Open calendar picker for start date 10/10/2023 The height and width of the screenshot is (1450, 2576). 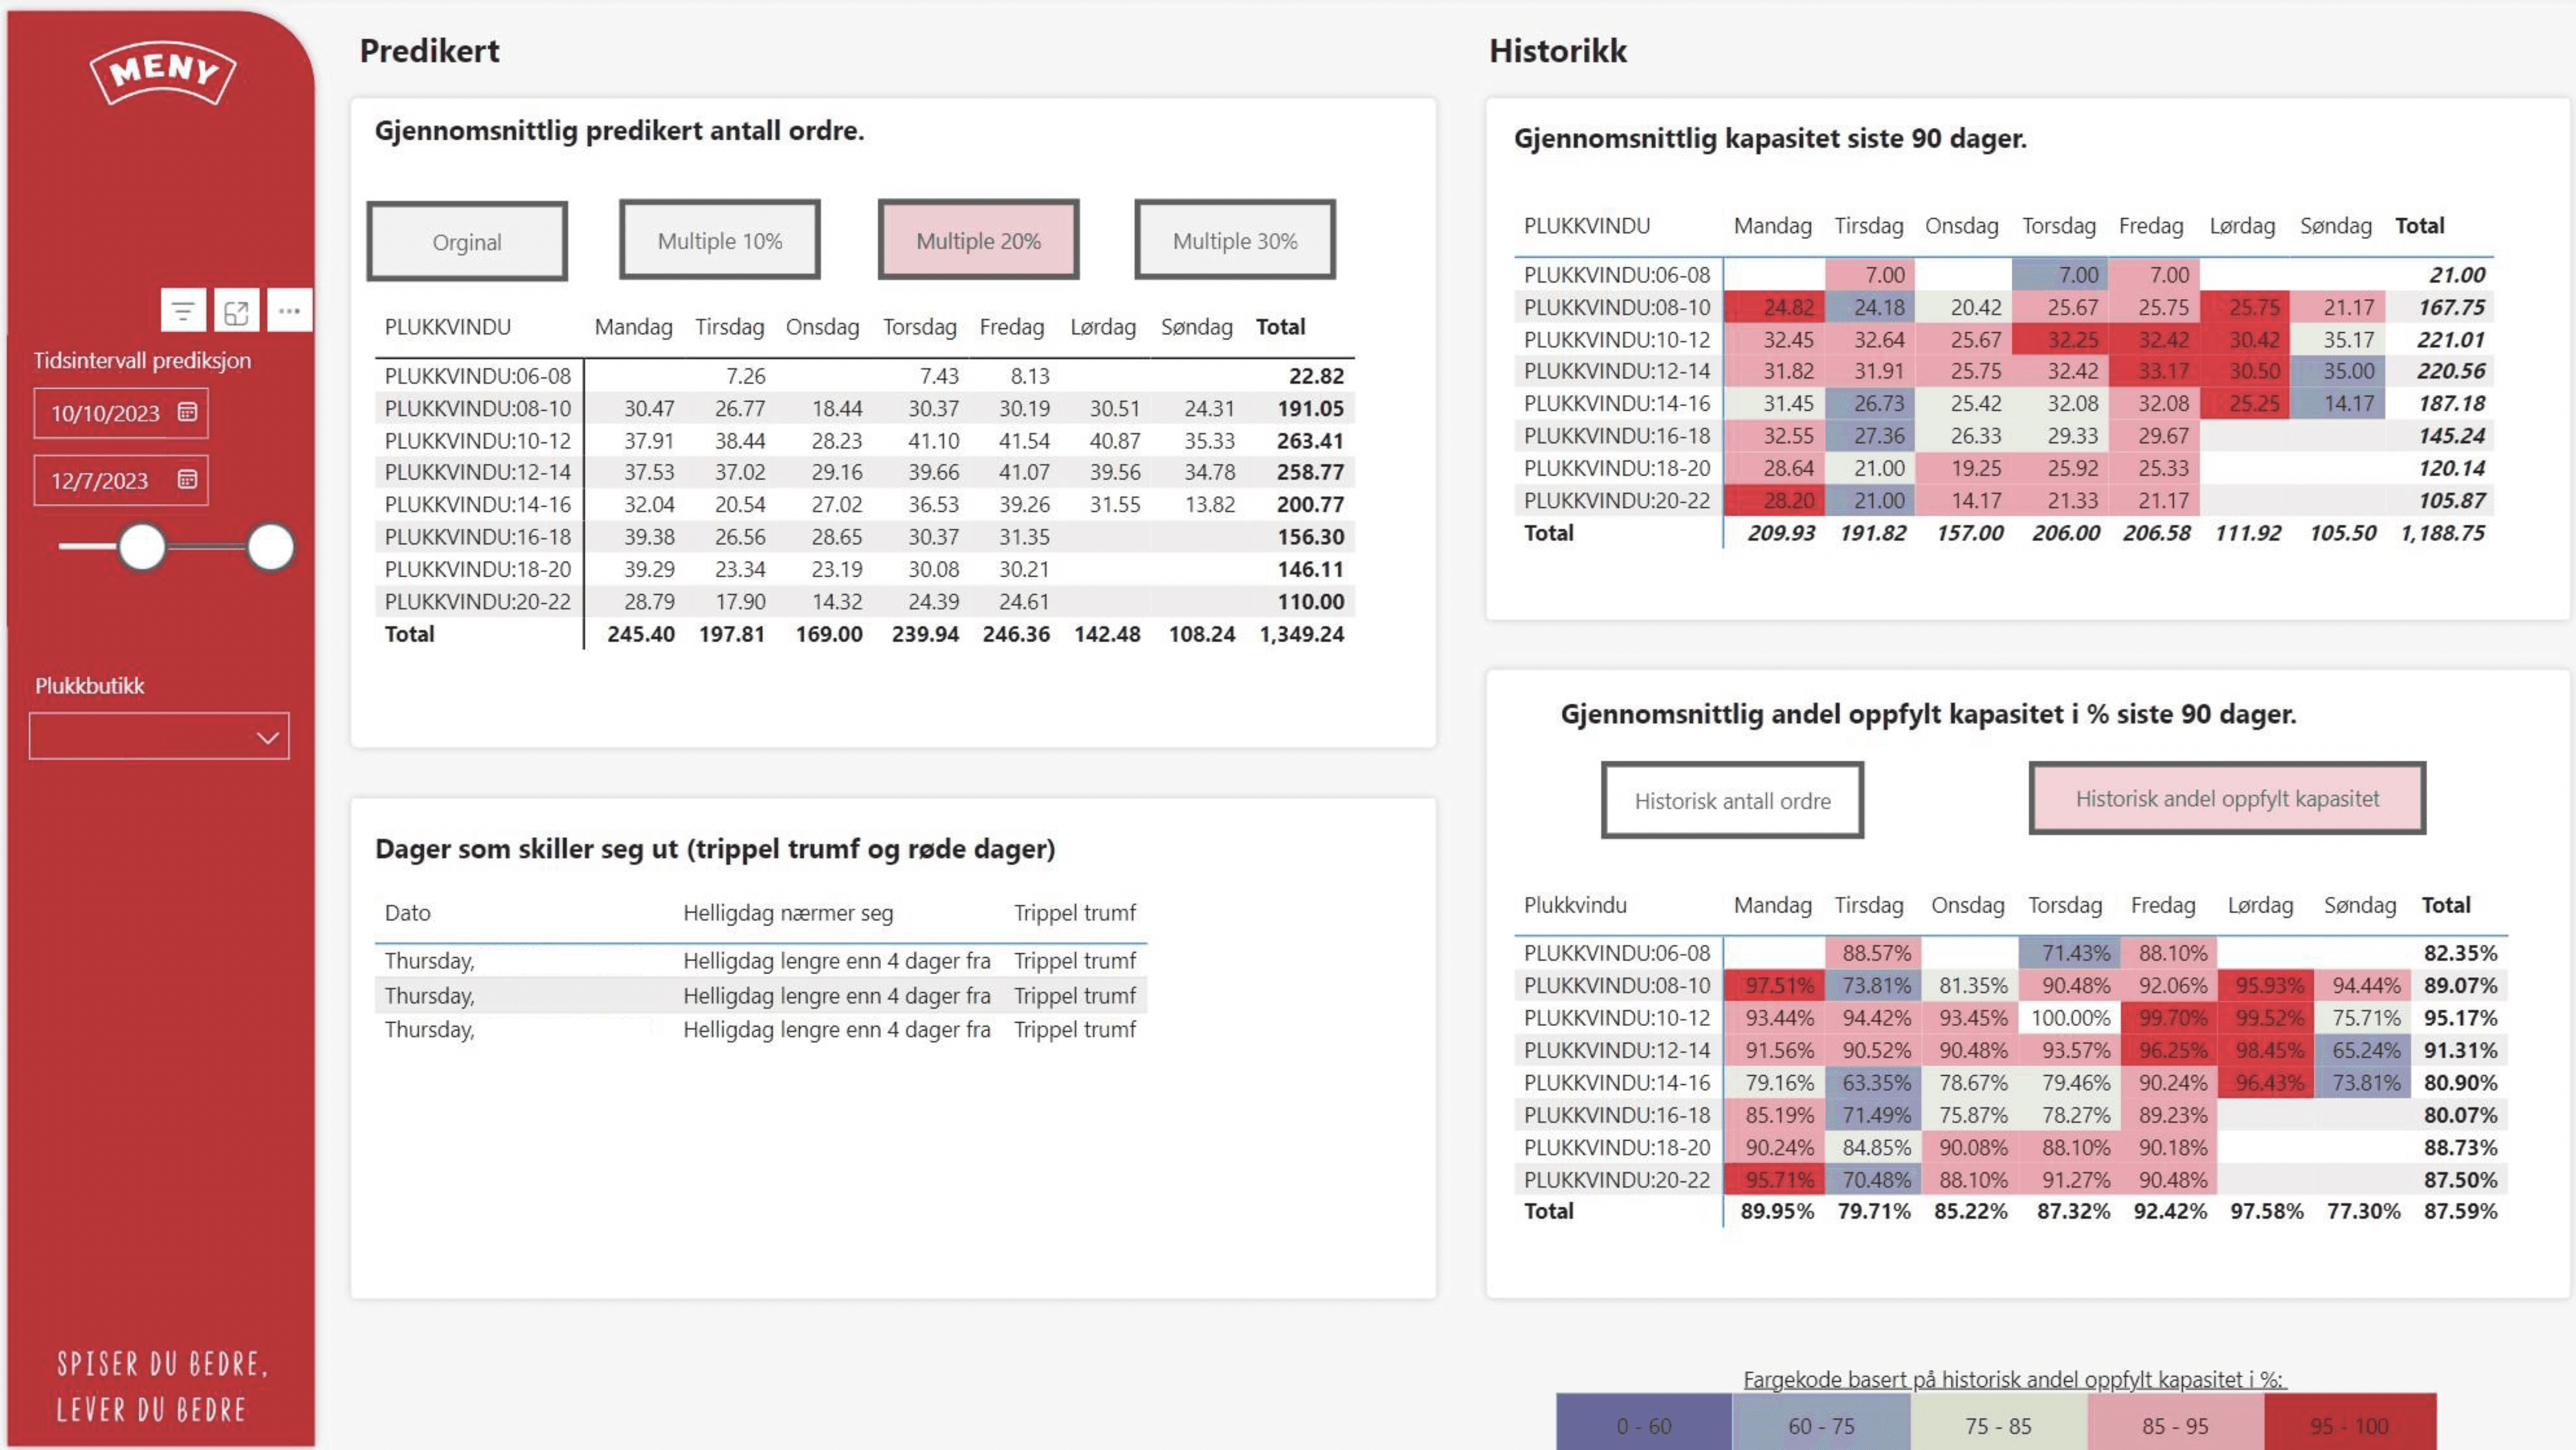(187, 412)
